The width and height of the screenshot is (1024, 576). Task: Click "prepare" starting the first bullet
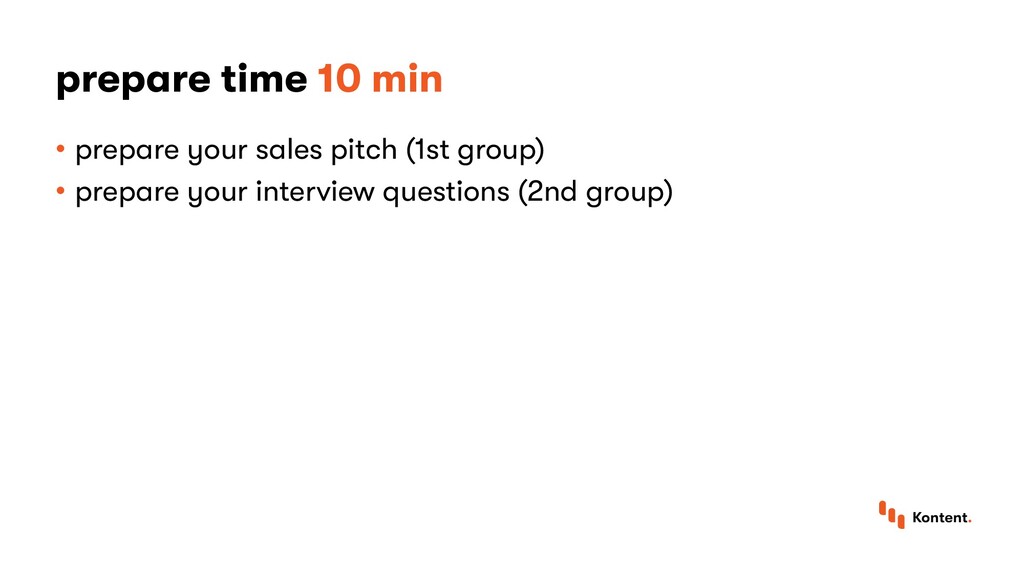tap(127, 152)
